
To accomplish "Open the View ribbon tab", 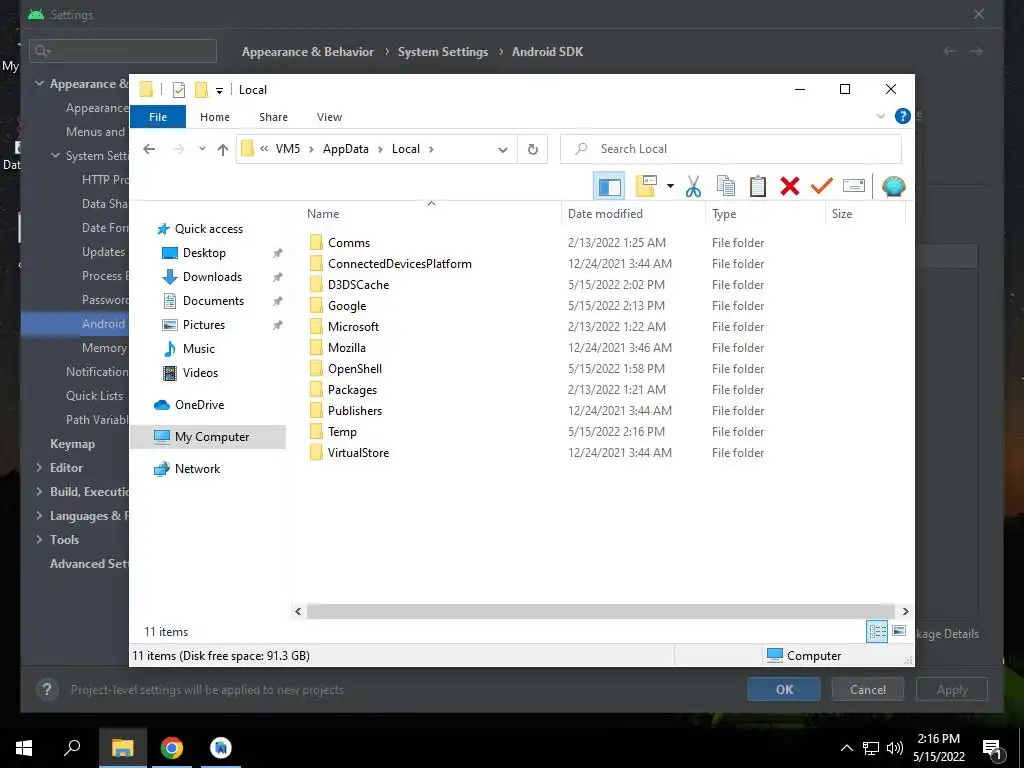I will (x=329, y=117).
